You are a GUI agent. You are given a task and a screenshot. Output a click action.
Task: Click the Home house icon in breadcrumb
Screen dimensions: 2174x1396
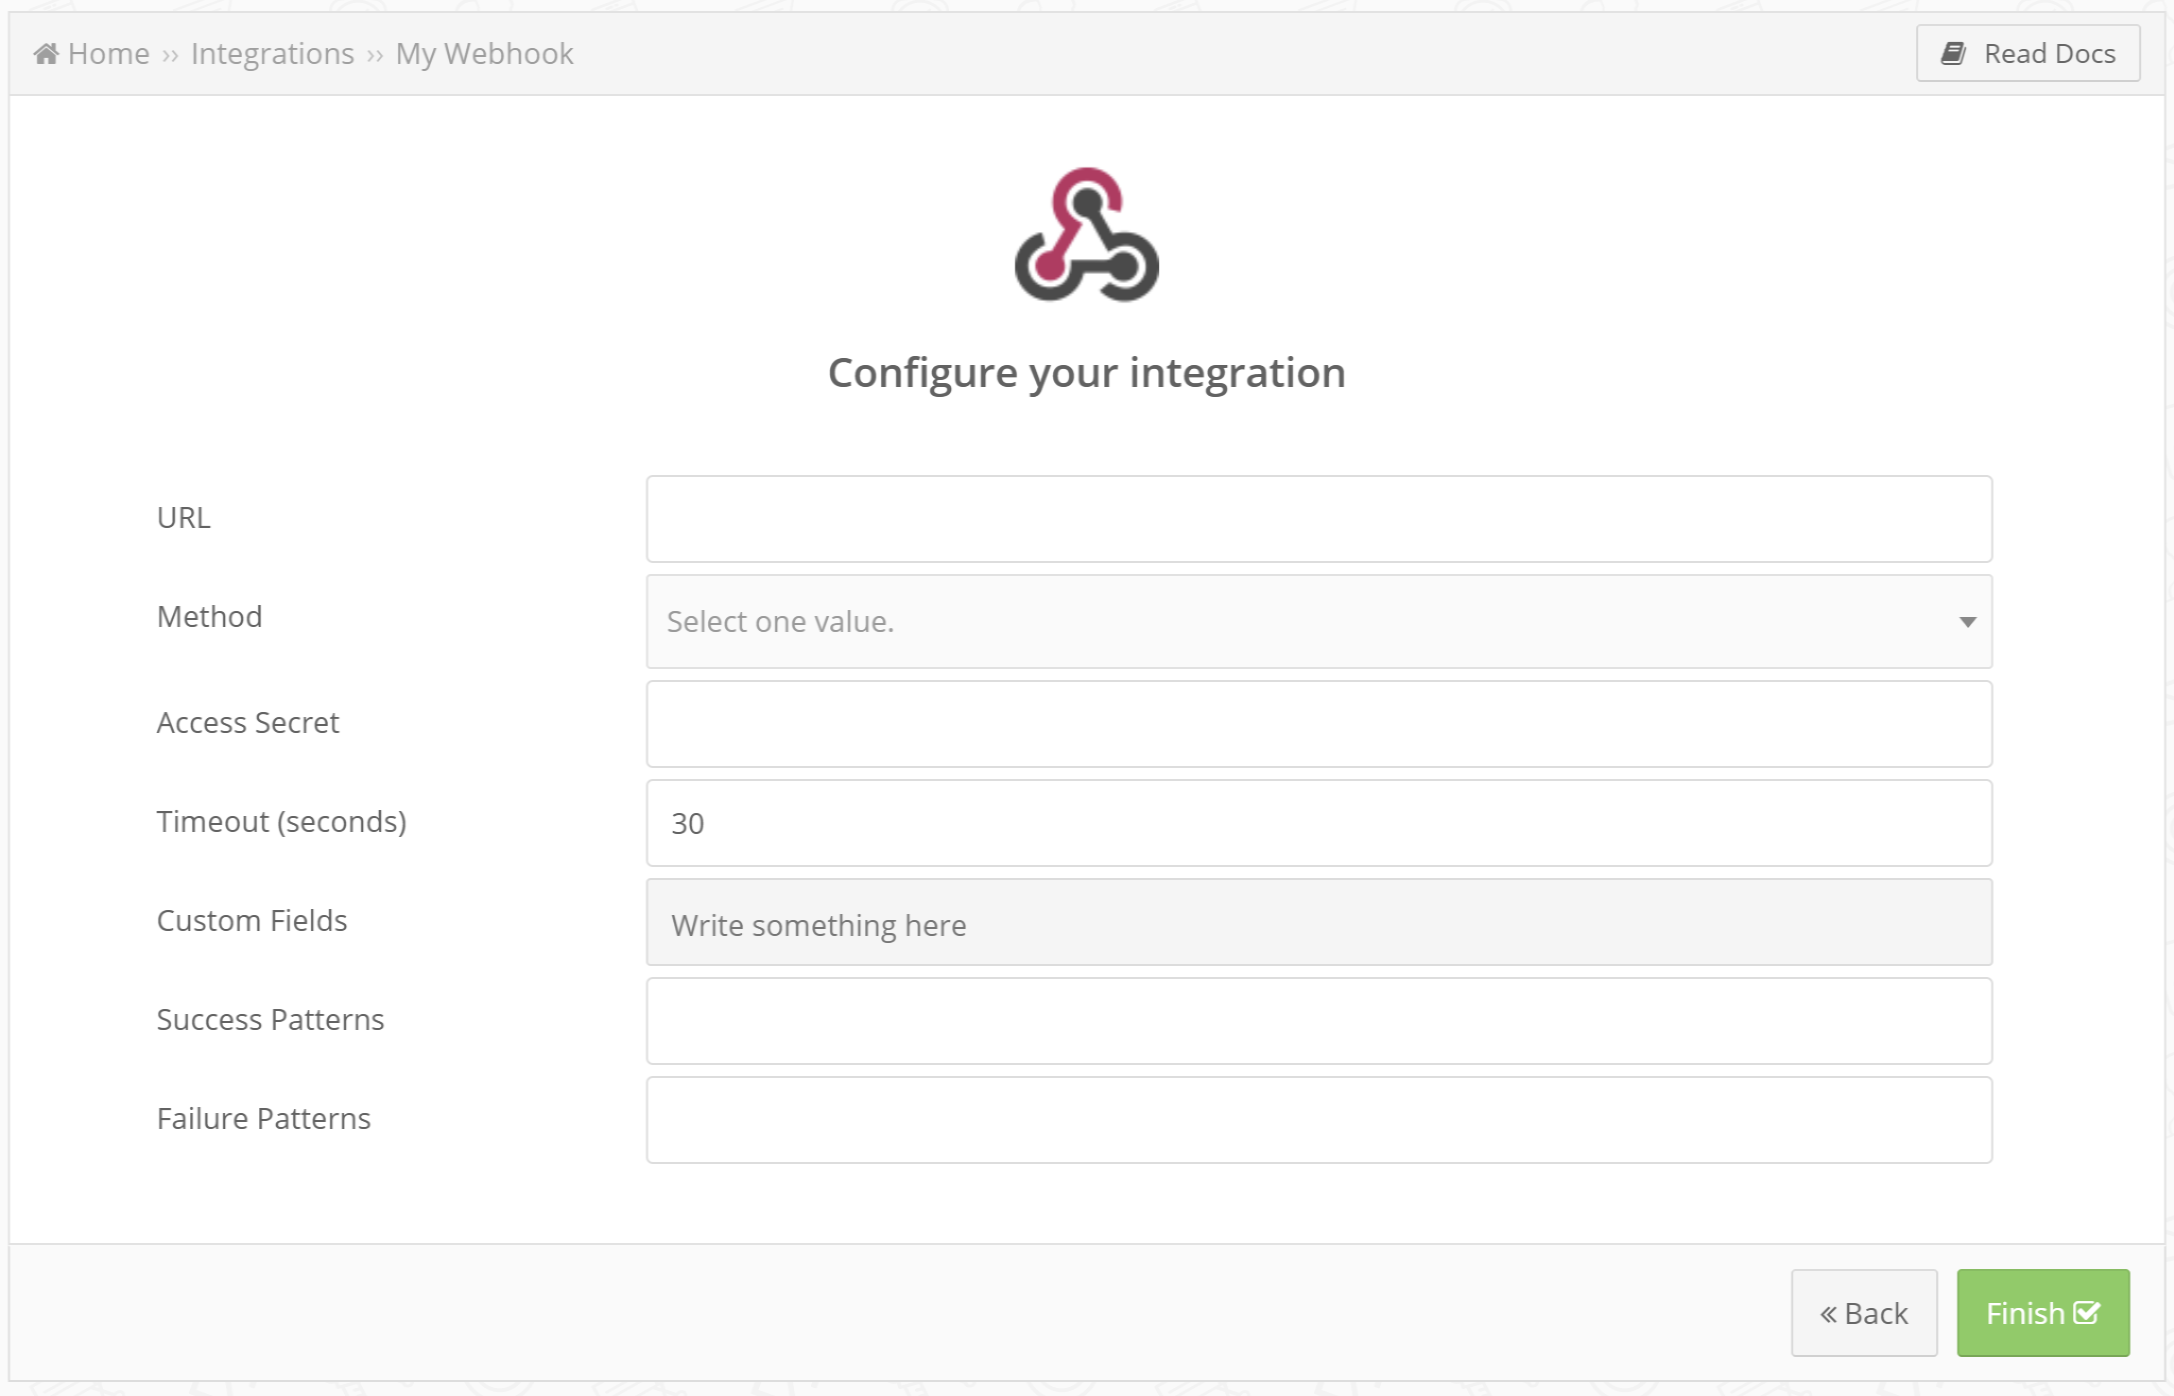point(46,53)
